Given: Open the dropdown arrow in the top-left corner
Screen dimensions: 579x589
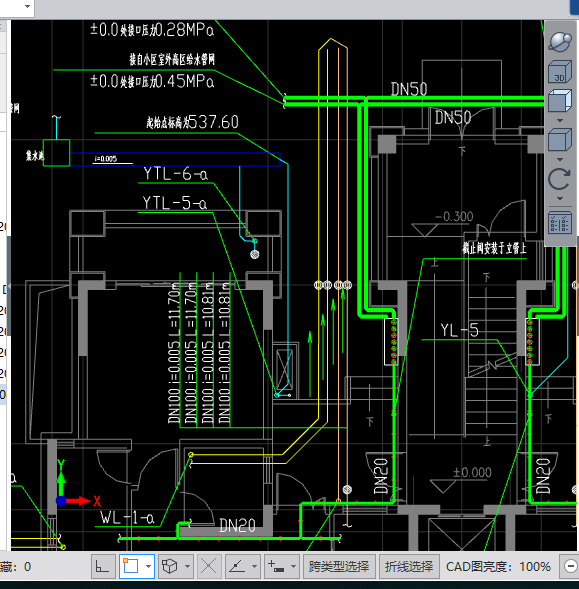Looking at the screenshot, I should (x=27, y=6).
